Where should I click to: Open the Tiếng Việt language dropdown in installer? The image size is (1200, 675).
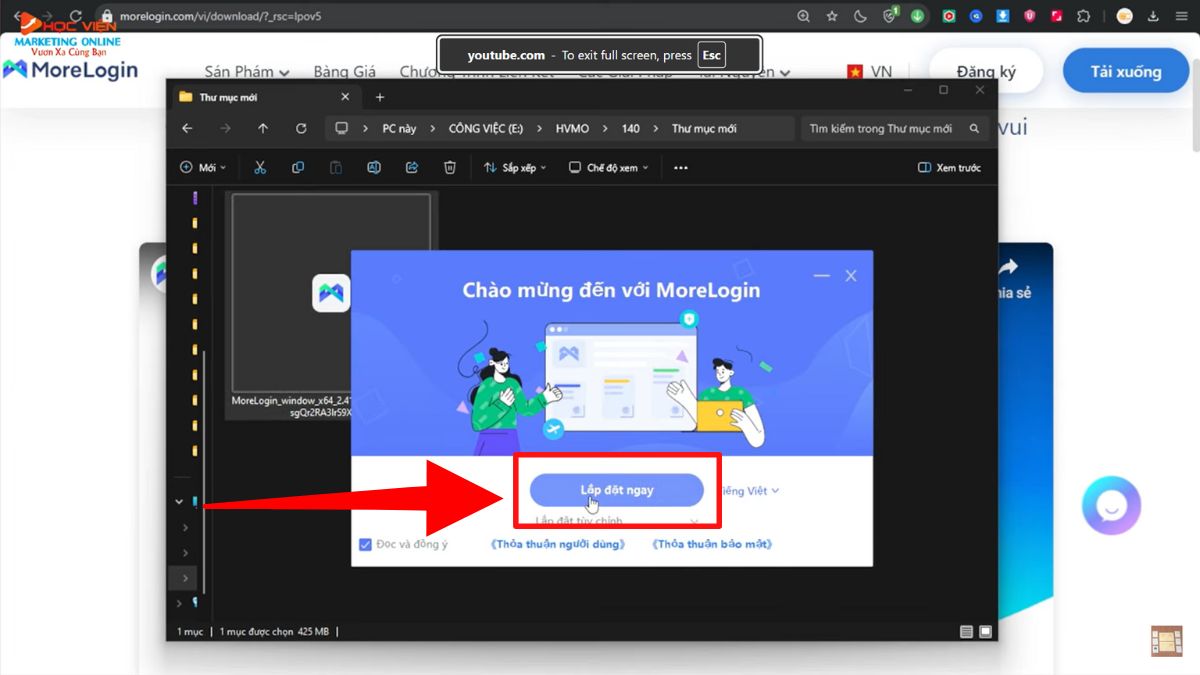pos(750,491)
